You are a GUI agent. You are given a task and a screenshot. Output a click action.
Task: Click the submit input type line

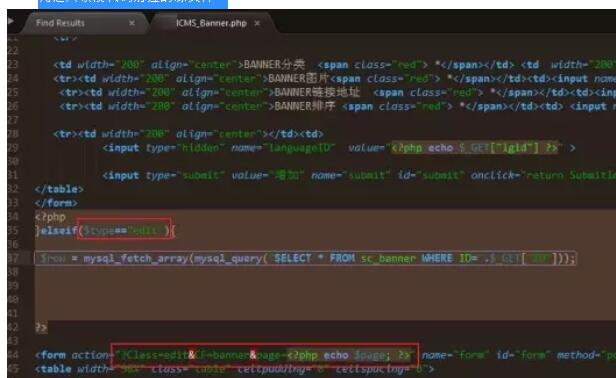tap(359, 175)
